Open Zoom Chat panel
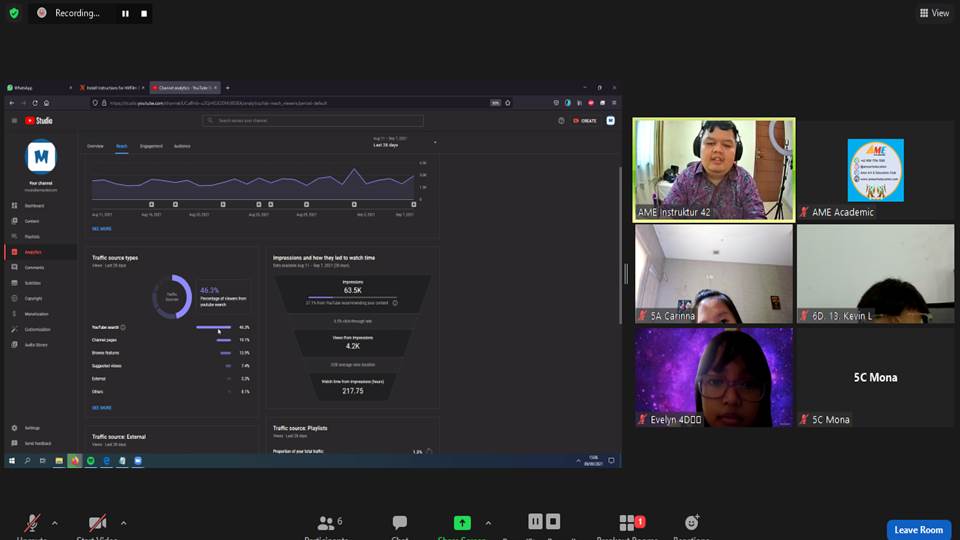This screenshot has height=540, width=960. [400, 527]
